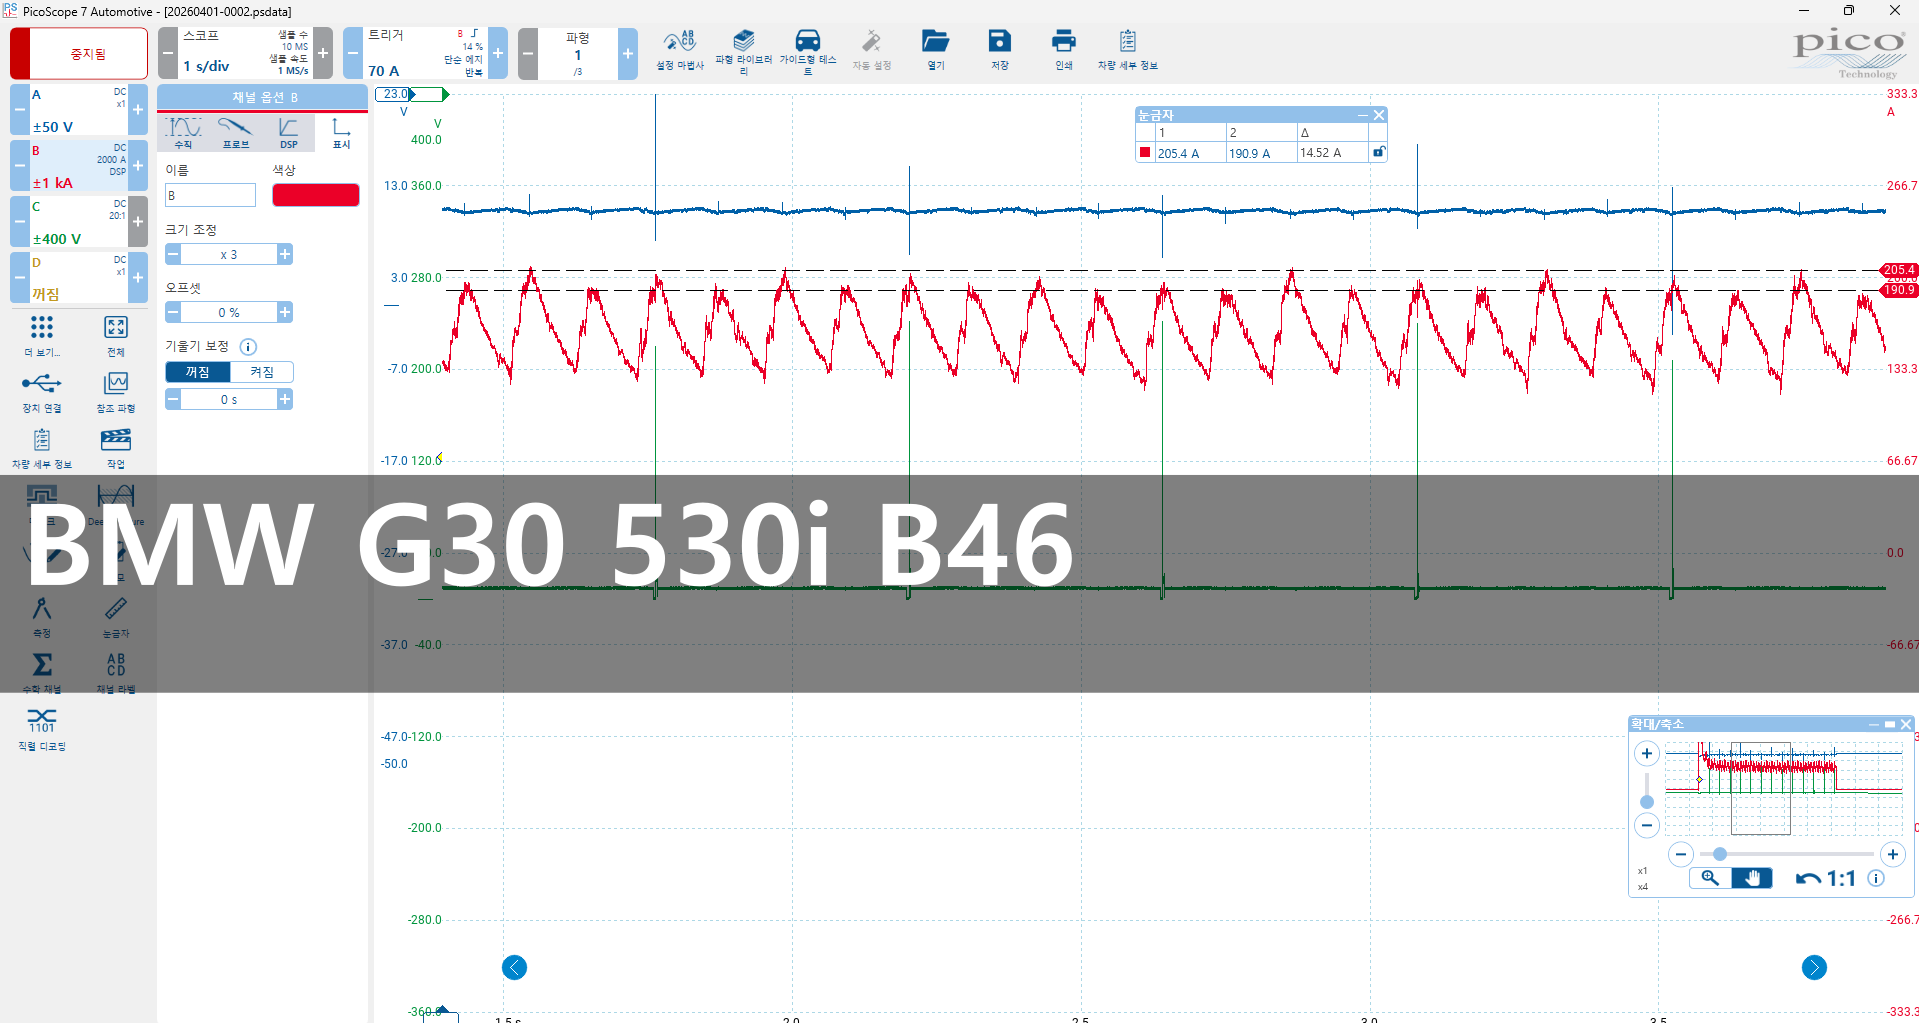Switch to the DSP tab
Viewport: 1919px width, 1023px height.
point(288,131)
